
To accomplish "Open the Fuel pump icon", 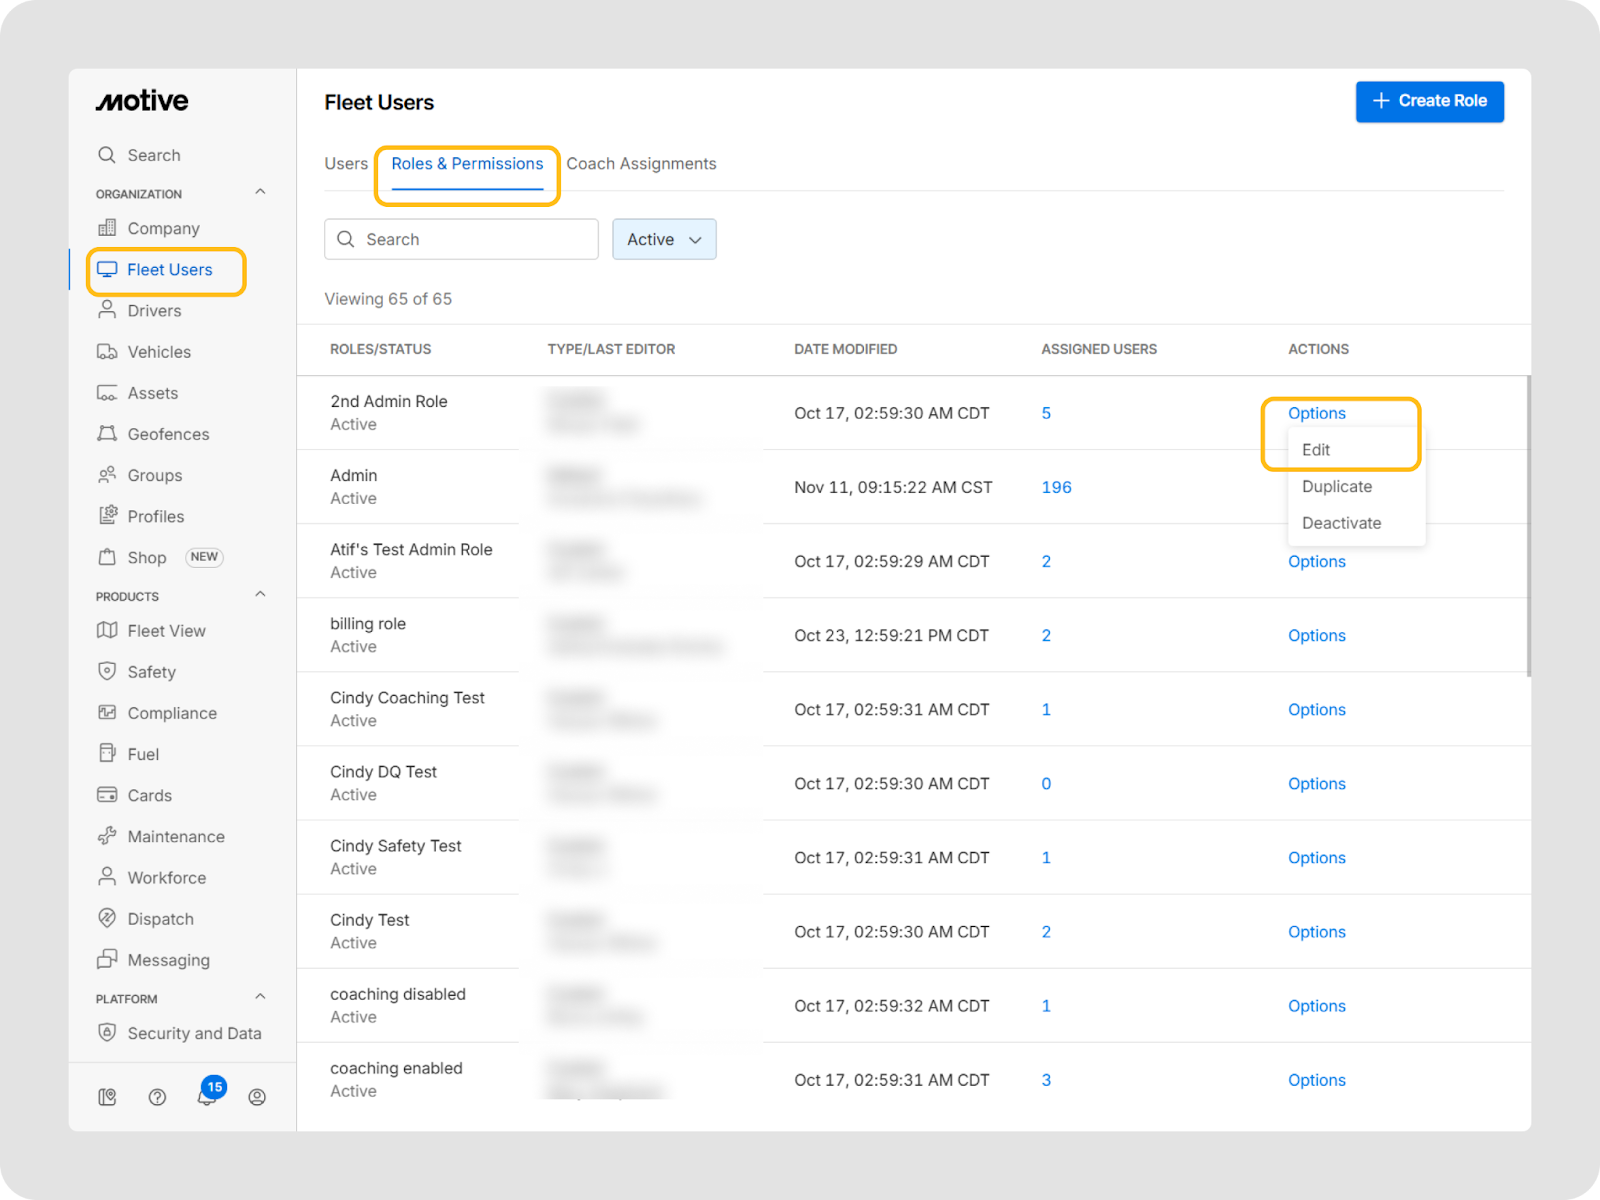I will (x=107, y=753).
